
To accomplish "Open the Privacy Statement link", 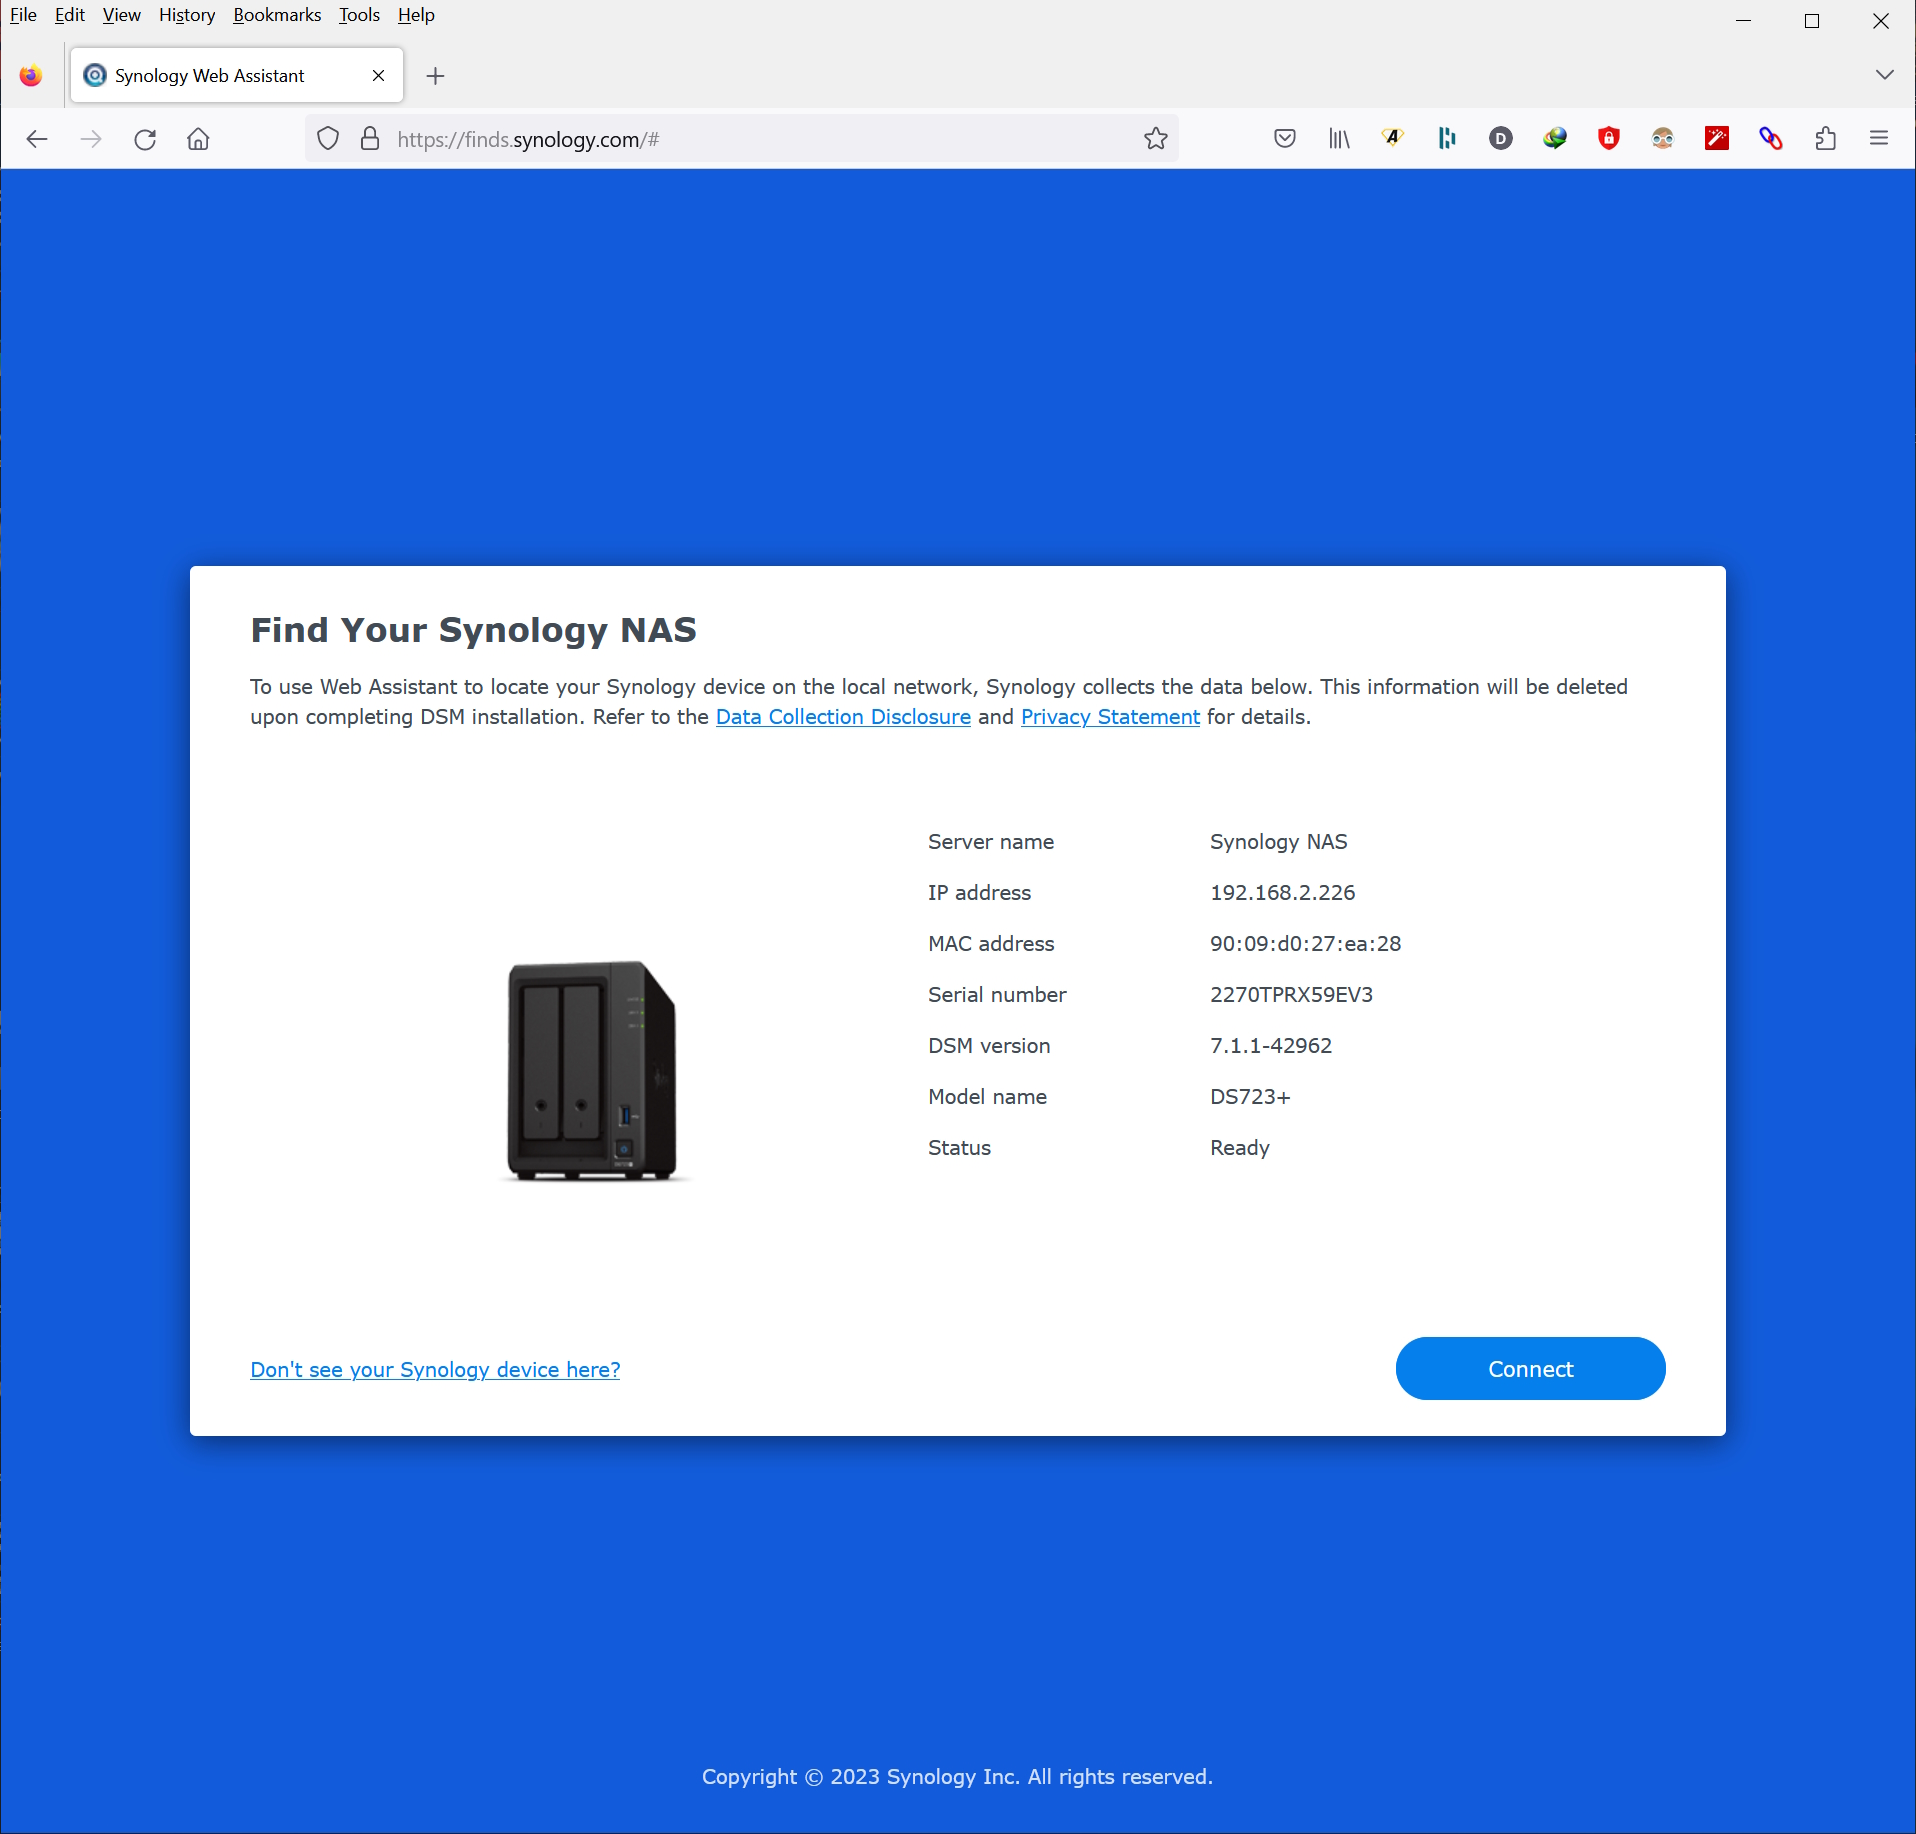I will (x=1110, y=717).
